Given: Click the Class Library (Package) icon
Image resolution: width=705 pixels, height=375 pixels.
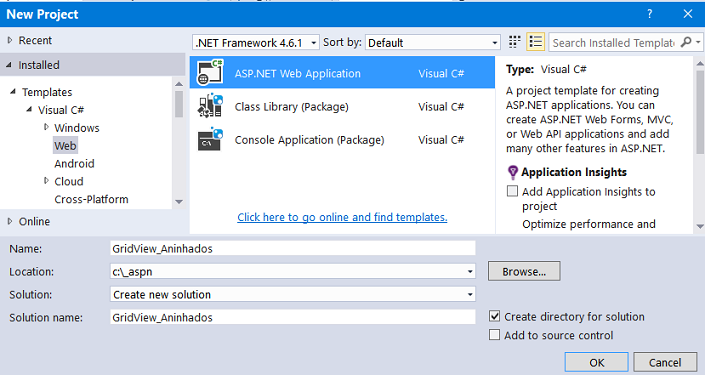Looking at the screenshot, I should point(210,106).
